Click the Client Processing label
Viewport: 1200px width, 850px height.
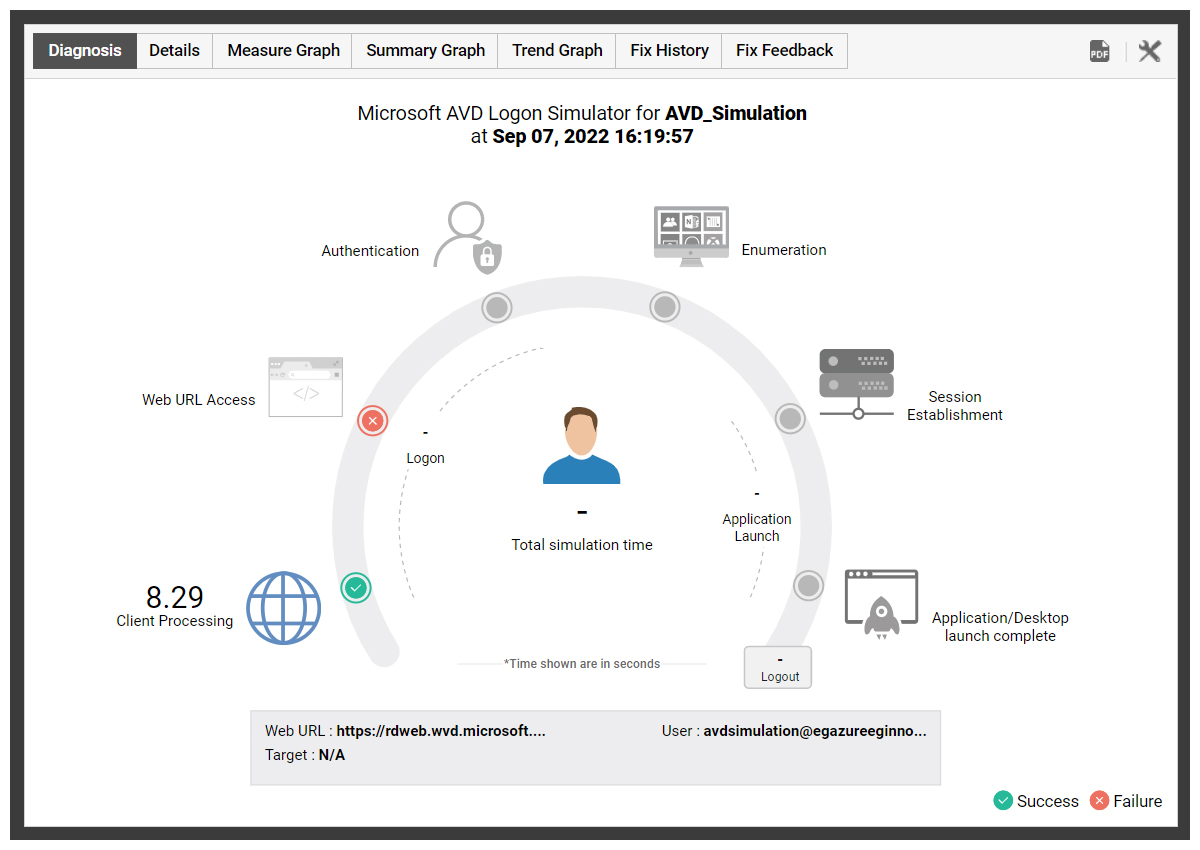point(175,621)
